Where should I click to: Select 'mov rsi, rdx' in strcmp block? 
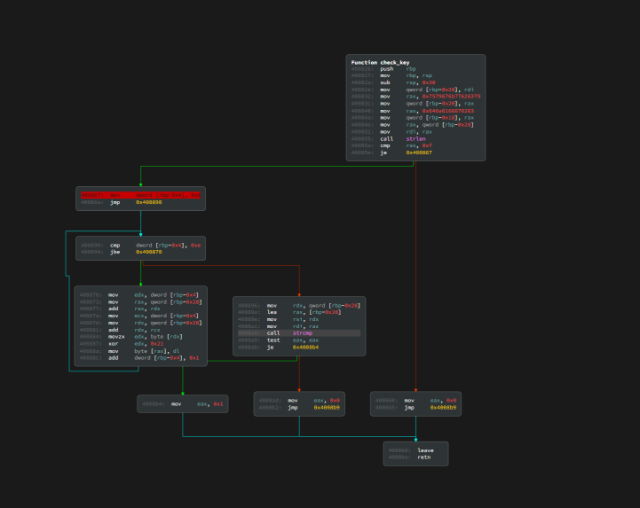[x=278, y=319]
